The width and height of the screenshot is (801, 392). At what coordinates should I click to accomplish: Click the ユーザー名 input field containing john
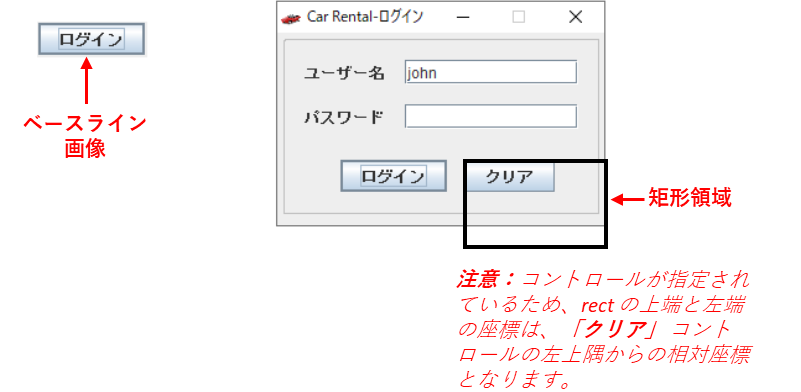click(x=491, y=72)
